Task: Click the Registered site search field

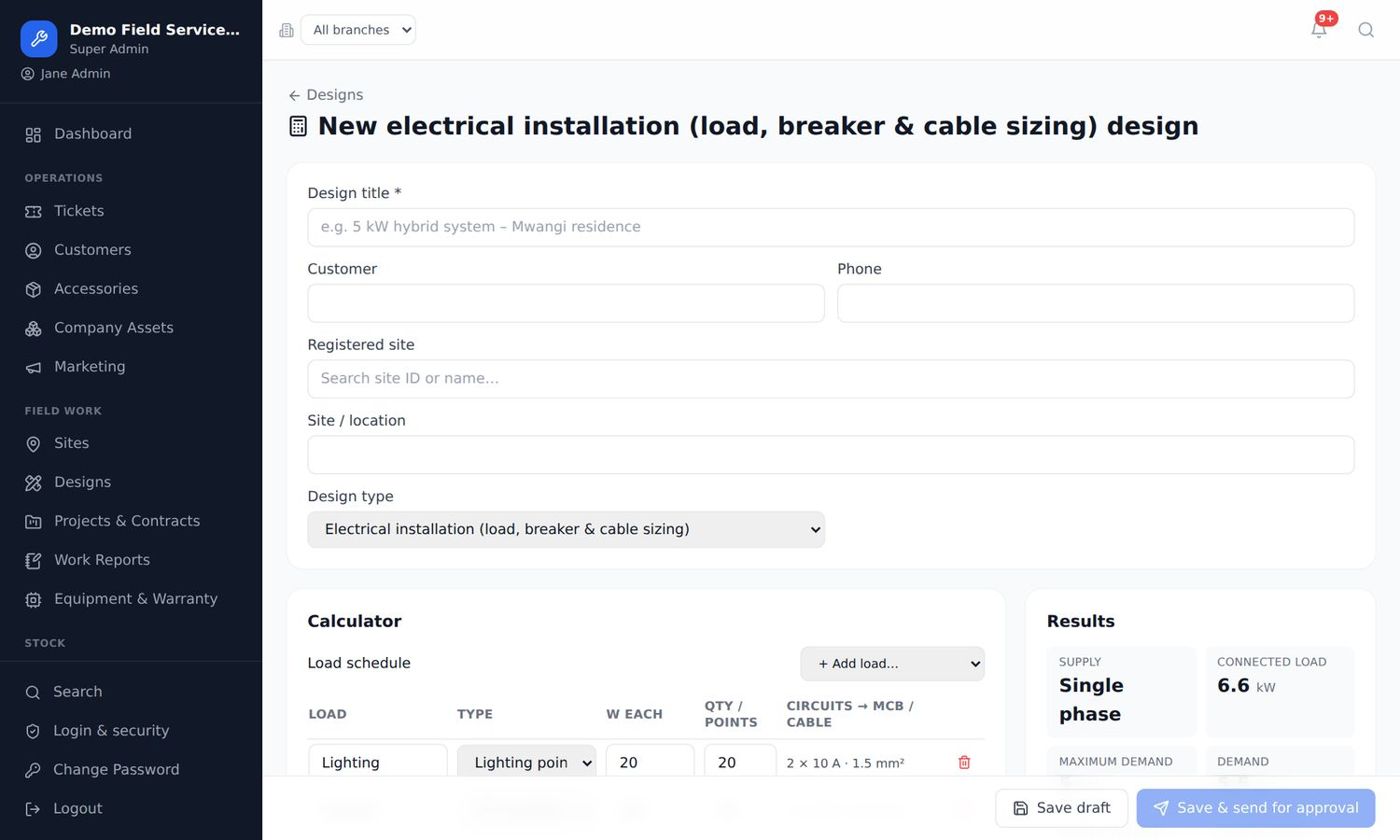Action: pos(831,379)
